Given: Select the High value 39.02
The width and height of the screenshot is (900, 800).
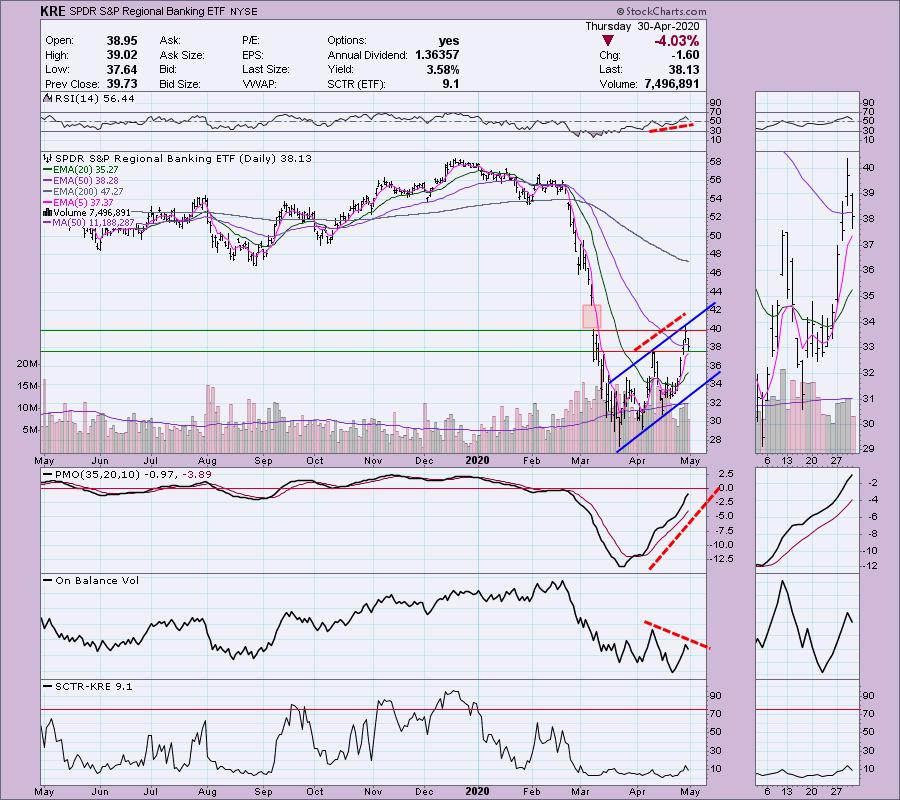Looking at the screenshot, I should [x=122, y=55].
